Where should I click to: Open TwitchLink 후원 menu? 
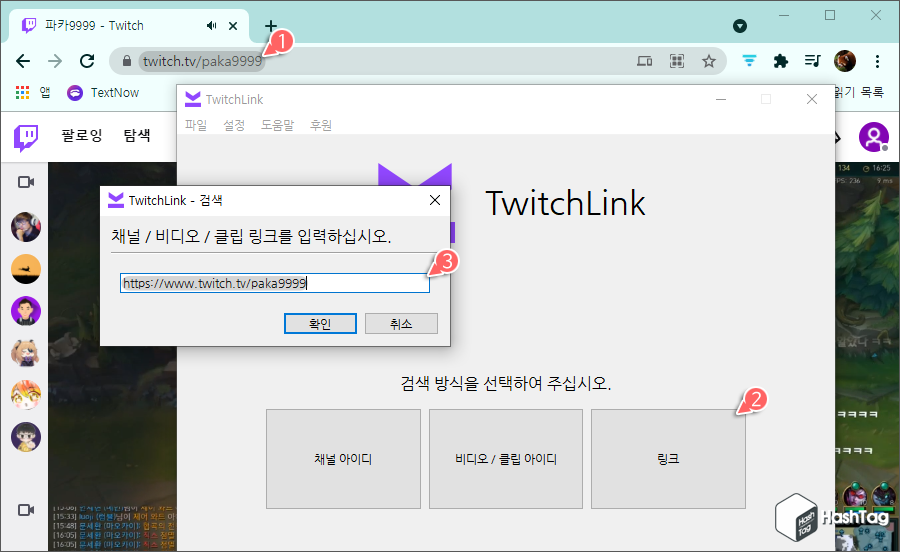tap(321, 125)
